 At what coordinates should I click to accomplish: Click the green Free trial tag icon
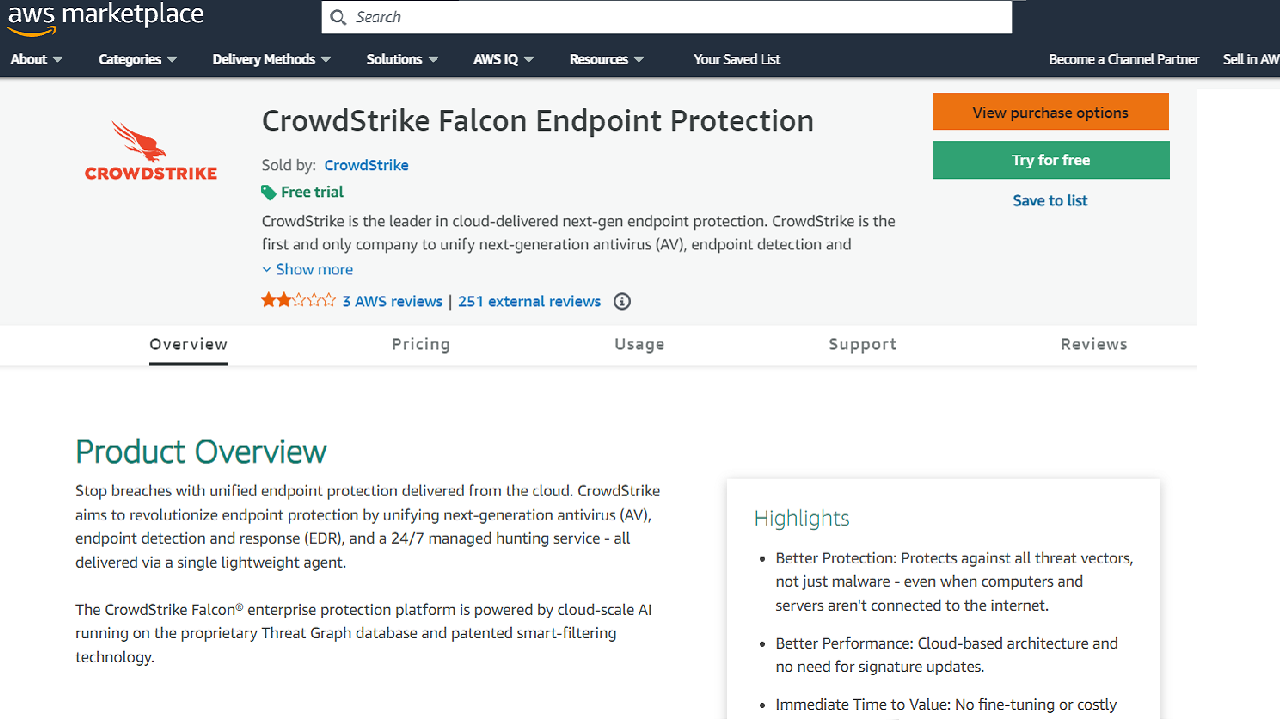pyautogui.click(x=270, y=192)
